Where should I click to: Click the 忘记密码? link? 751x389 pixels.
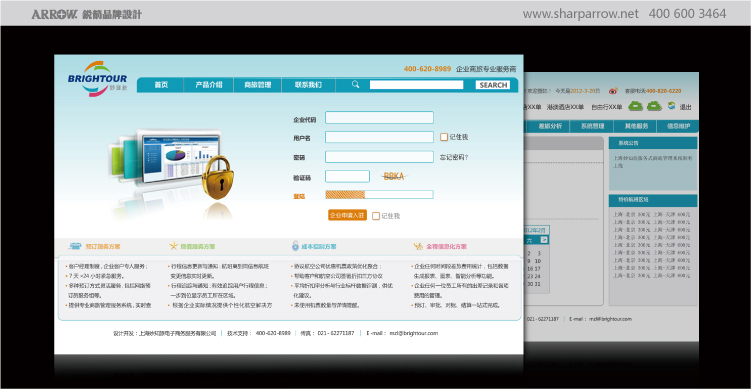pyautogui.click(x=454, y=157)
